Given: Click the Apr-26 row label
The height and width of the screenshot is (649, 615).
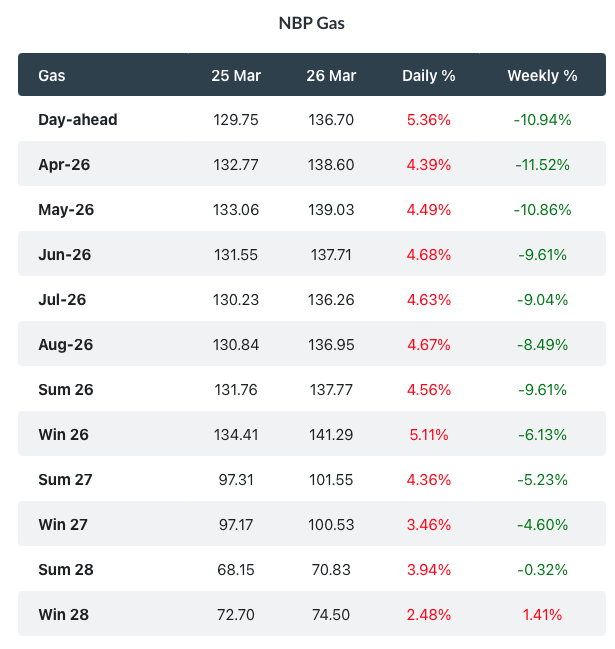Looking at the screenshot, I should point(64,165).
